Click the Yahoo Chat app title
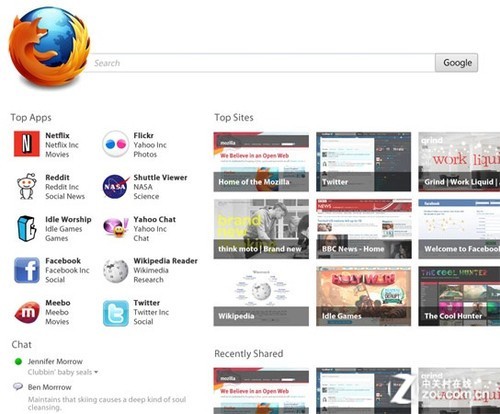Screen dimensions: 500x414 [x=154, y=219]
